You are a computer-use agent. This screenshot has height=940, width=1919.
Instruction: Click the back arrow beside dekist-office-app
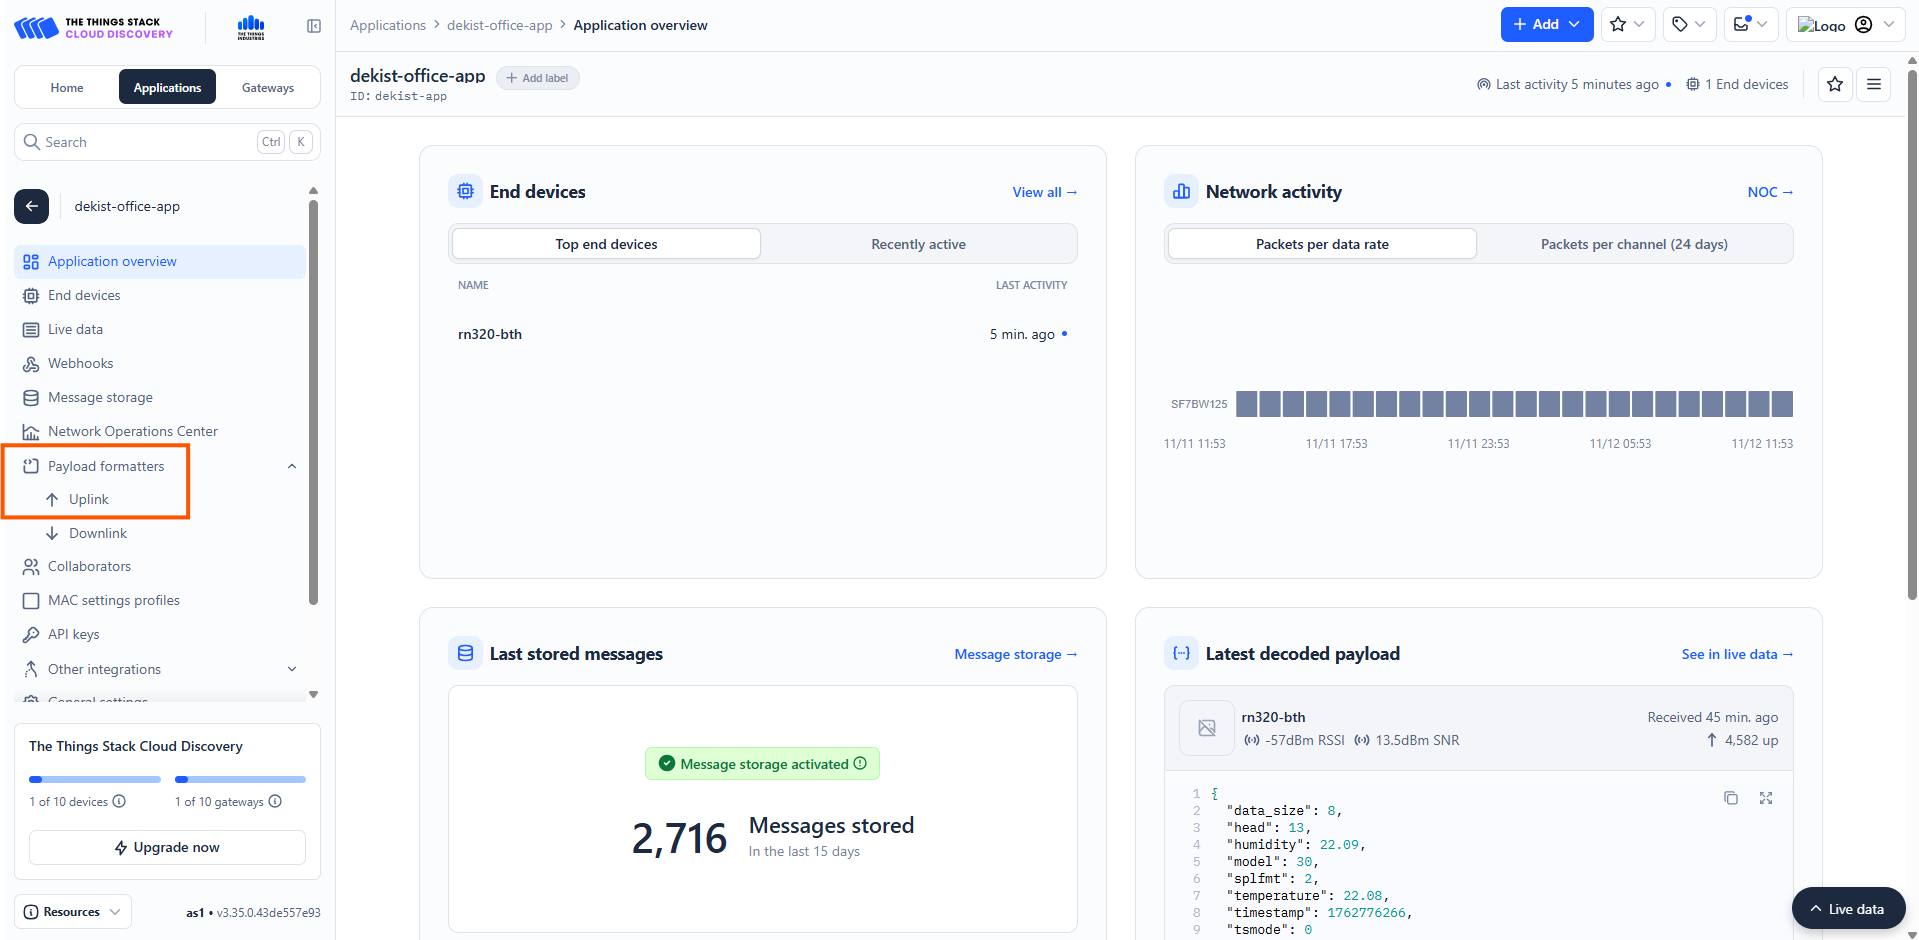(x=31, y=206)
